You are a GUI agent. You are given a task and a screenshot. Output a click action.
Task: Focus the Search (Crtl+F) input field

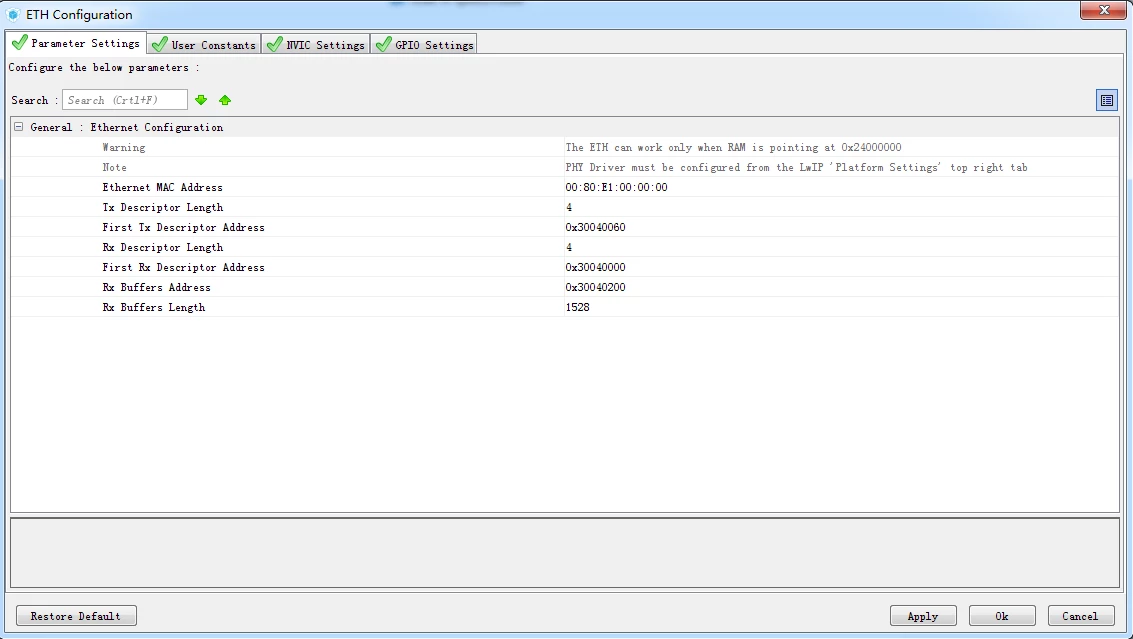(125, 100)
